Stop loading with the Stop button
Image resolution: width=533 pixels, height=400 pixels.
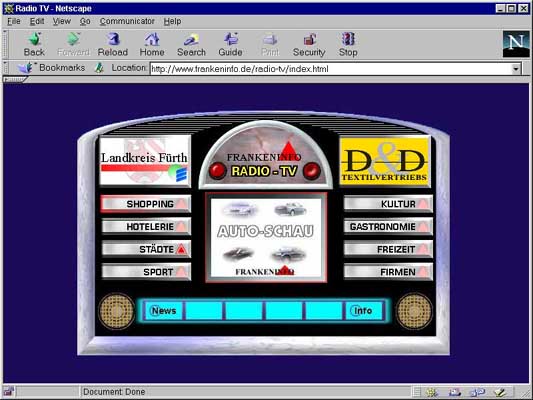tap(348, 44)
